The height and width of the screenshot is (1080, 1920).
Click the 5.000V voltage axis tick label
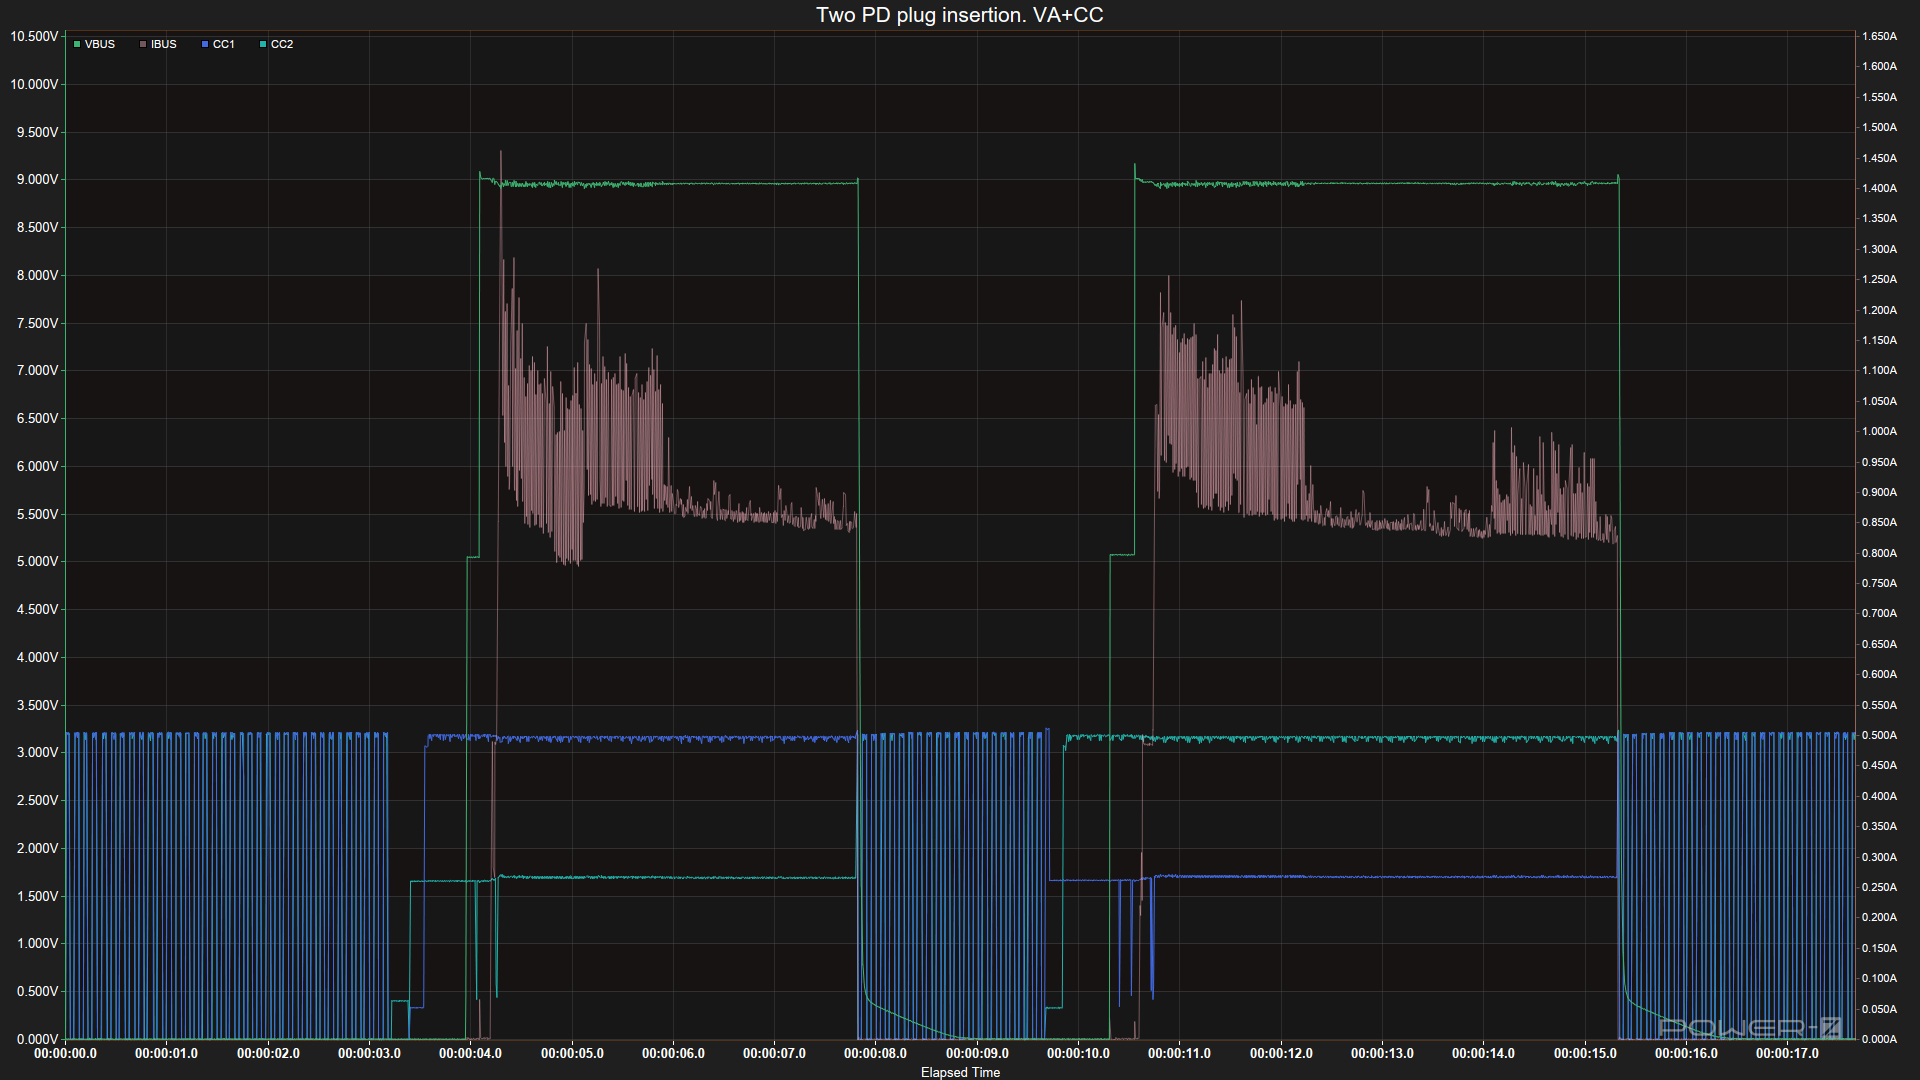coord(37,561)
